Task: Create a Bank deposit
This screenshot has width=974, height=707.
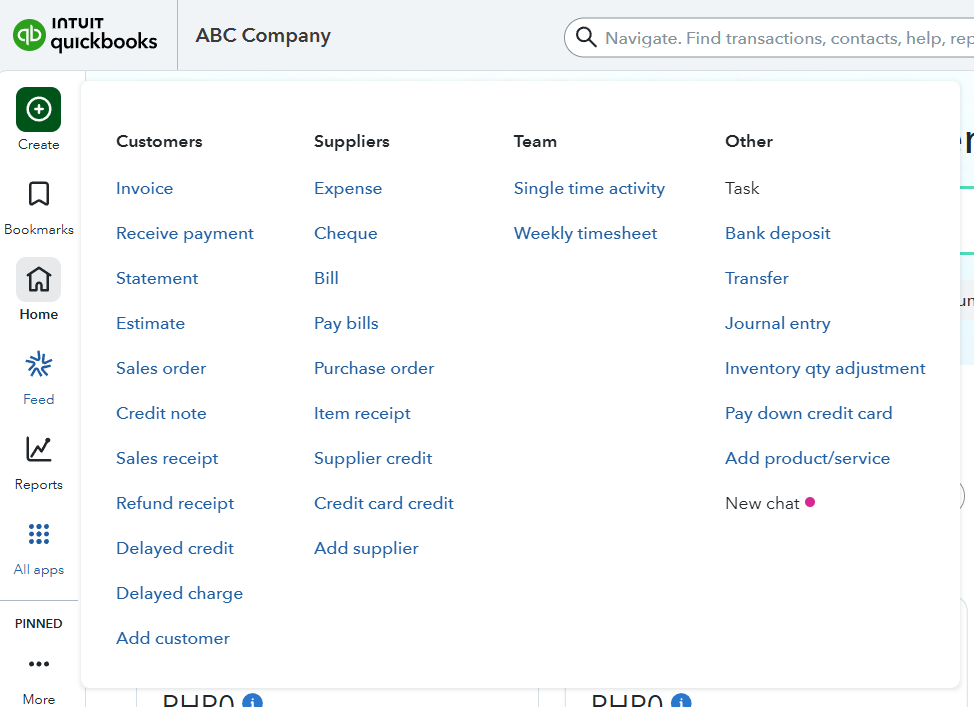Action: 777,234
